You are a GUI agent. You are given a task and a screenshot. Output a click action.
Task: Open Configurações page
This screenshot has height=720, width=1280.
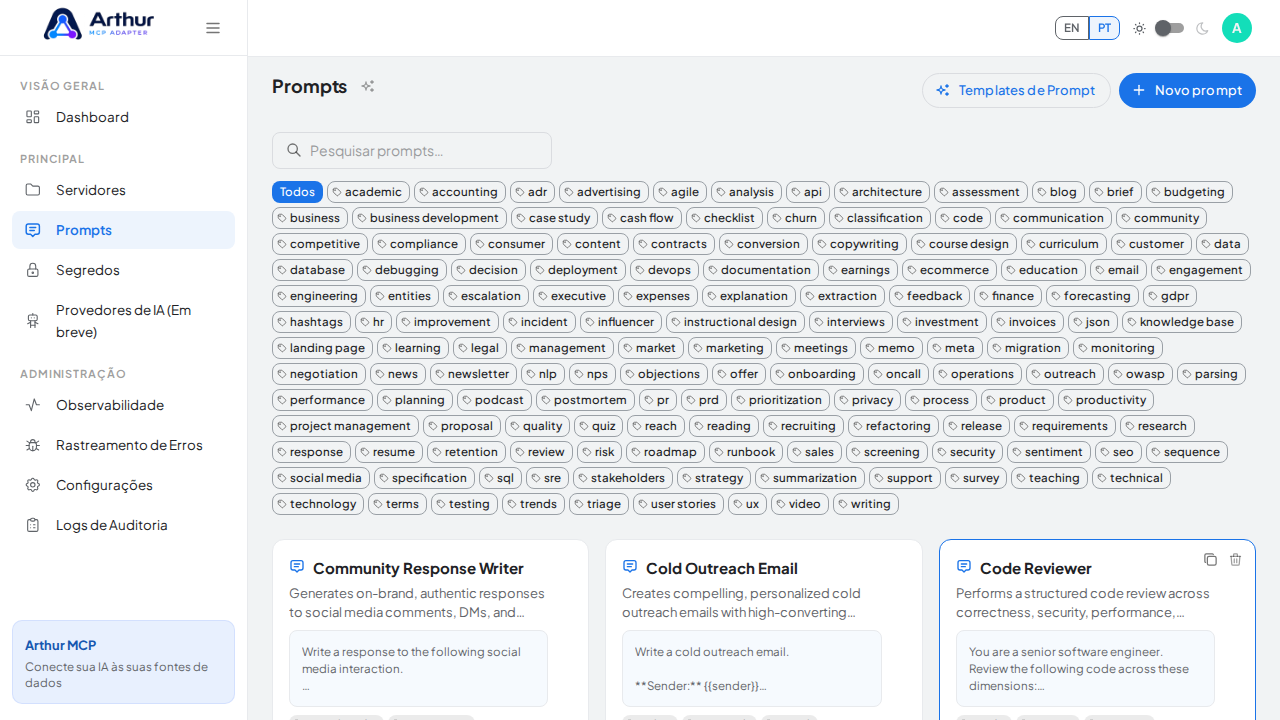point(123,485)
